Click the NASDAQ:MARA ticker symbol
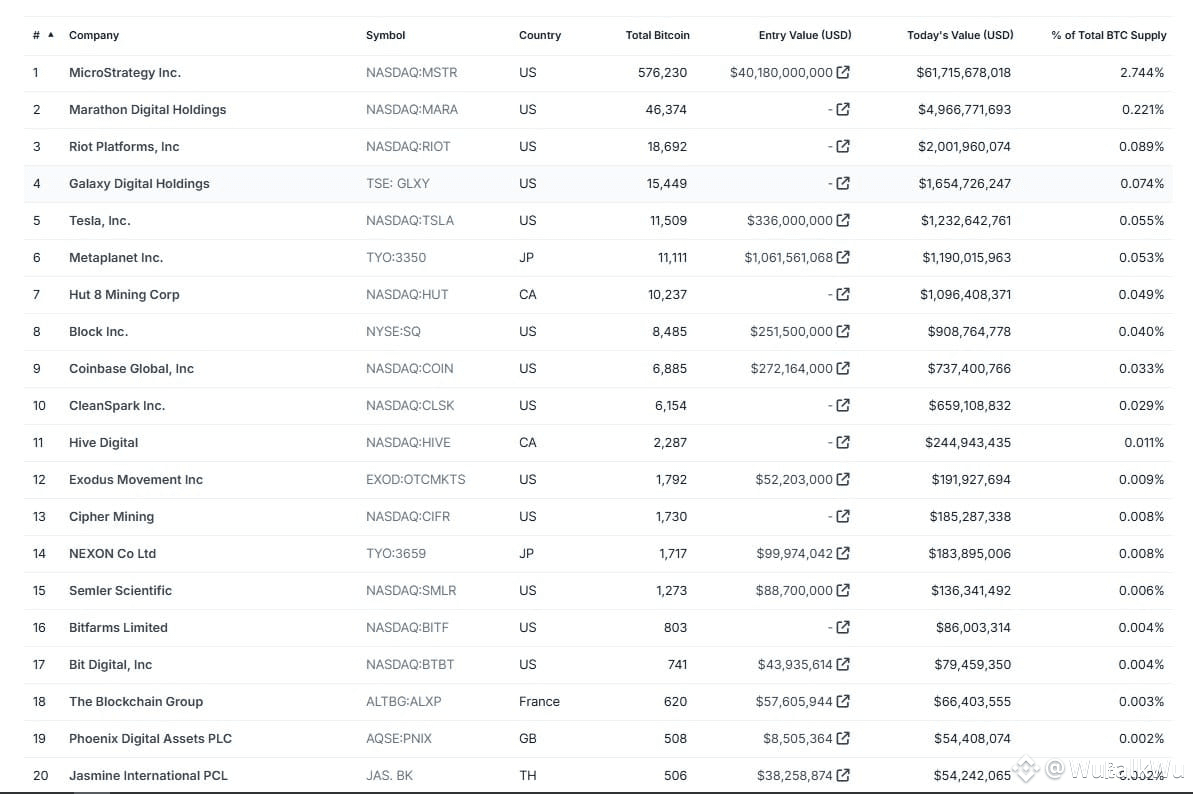1193x794 pixels. 412,110
